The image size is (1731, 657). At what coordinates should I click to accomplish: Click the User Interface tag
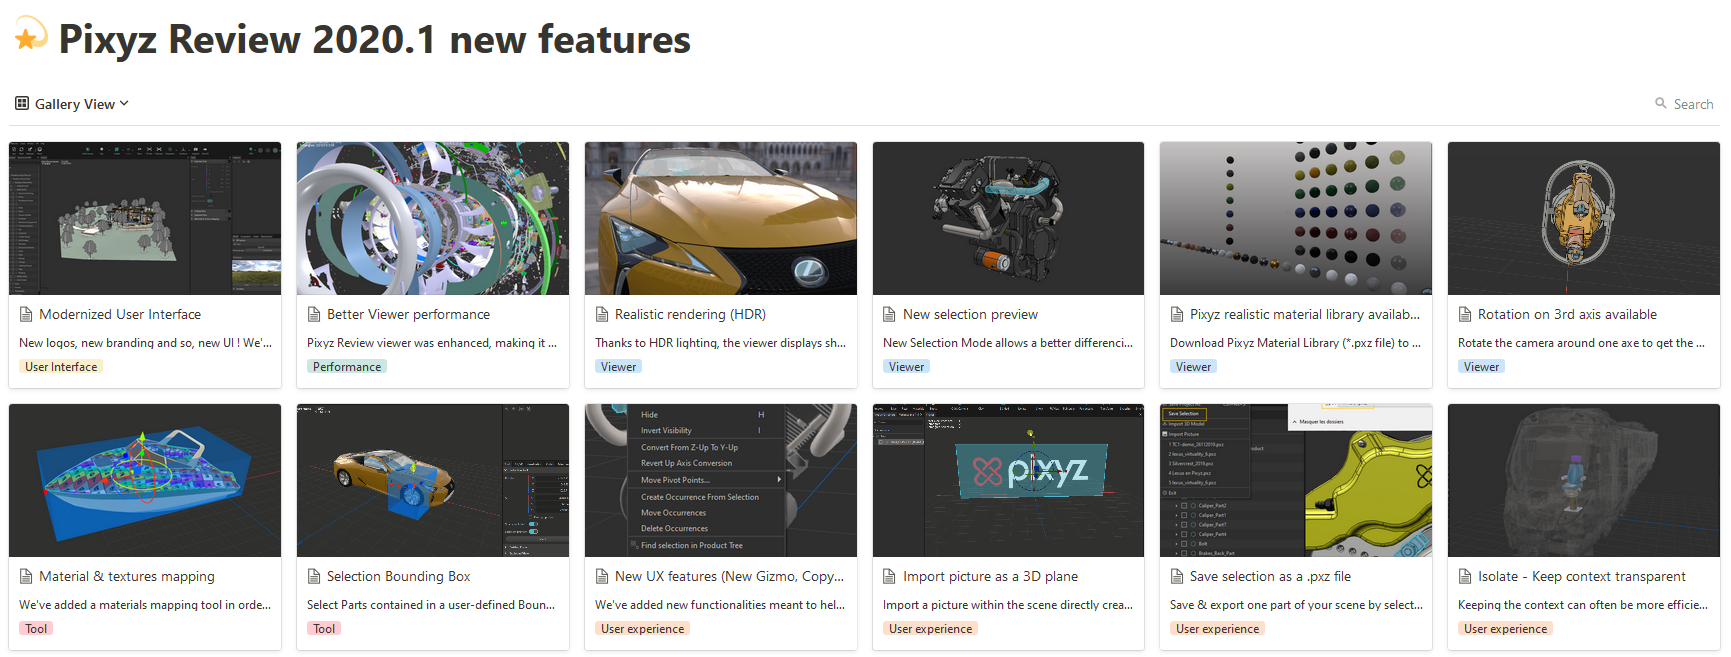pyautogui.click(x=61, y=367)
